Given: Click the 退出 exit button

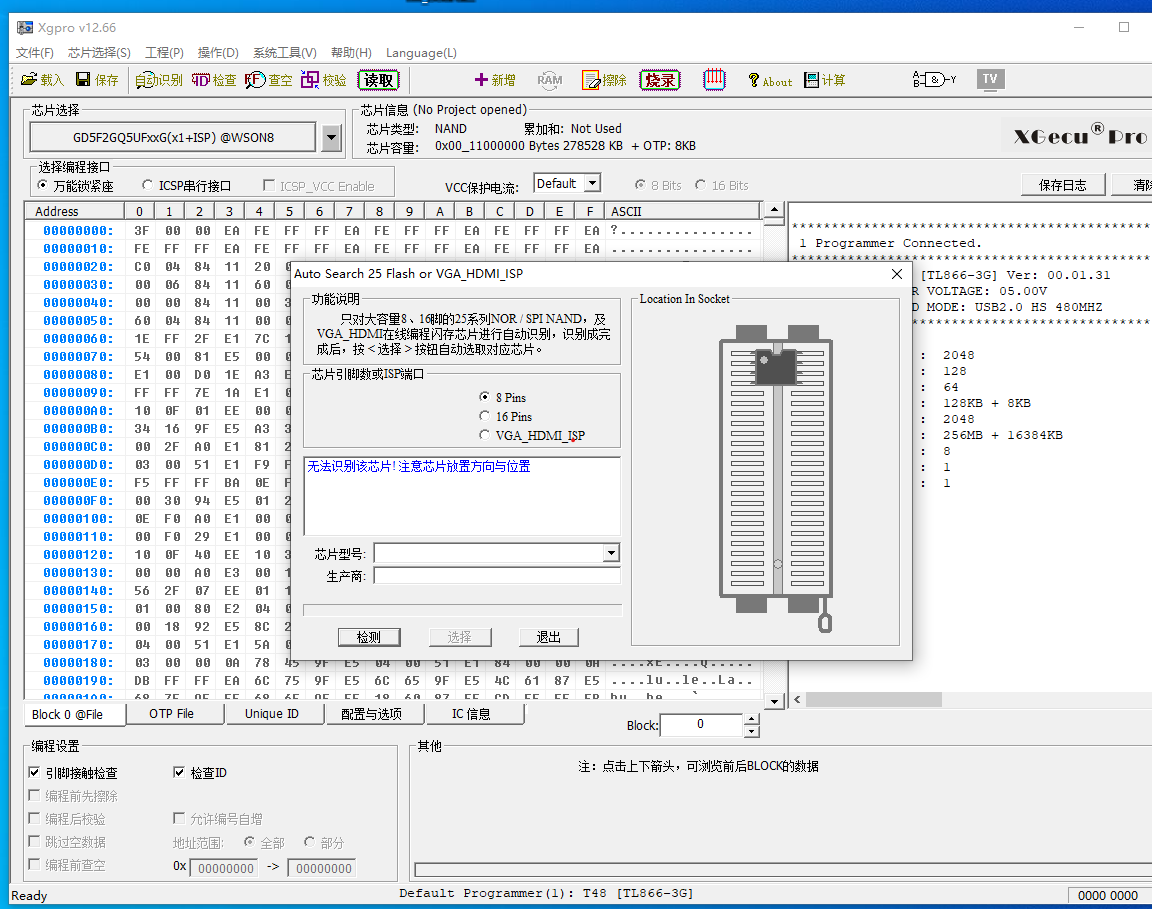Looking at the screenshot, I should tap(548, 637).
